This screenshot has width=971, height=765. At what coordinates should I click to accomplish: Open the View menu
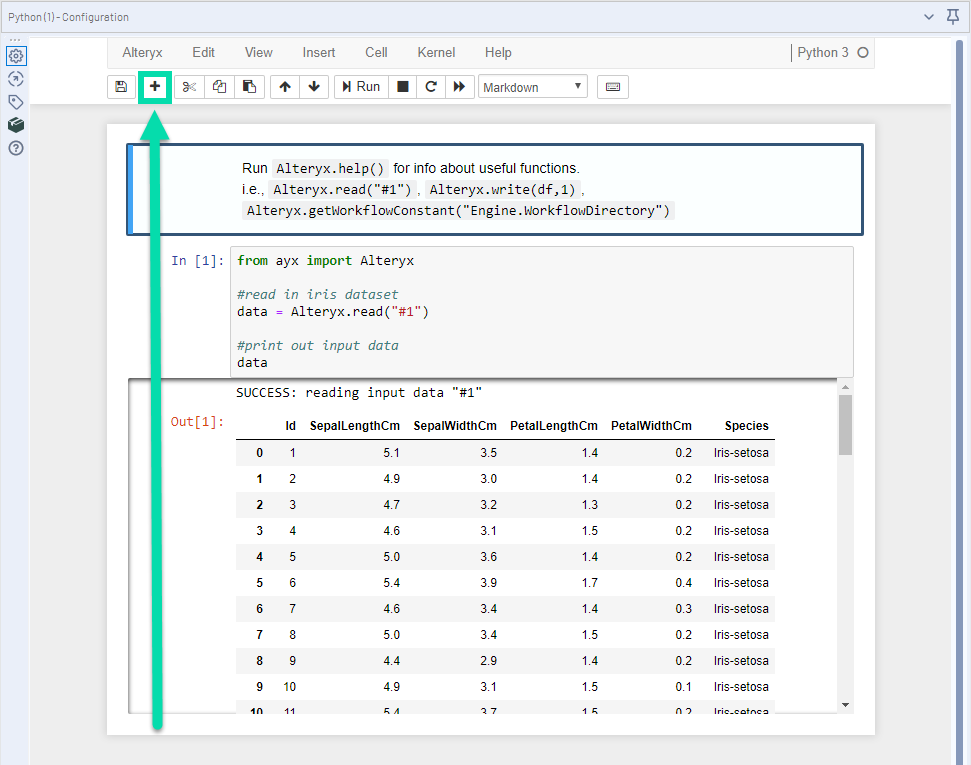click(258, 53)
